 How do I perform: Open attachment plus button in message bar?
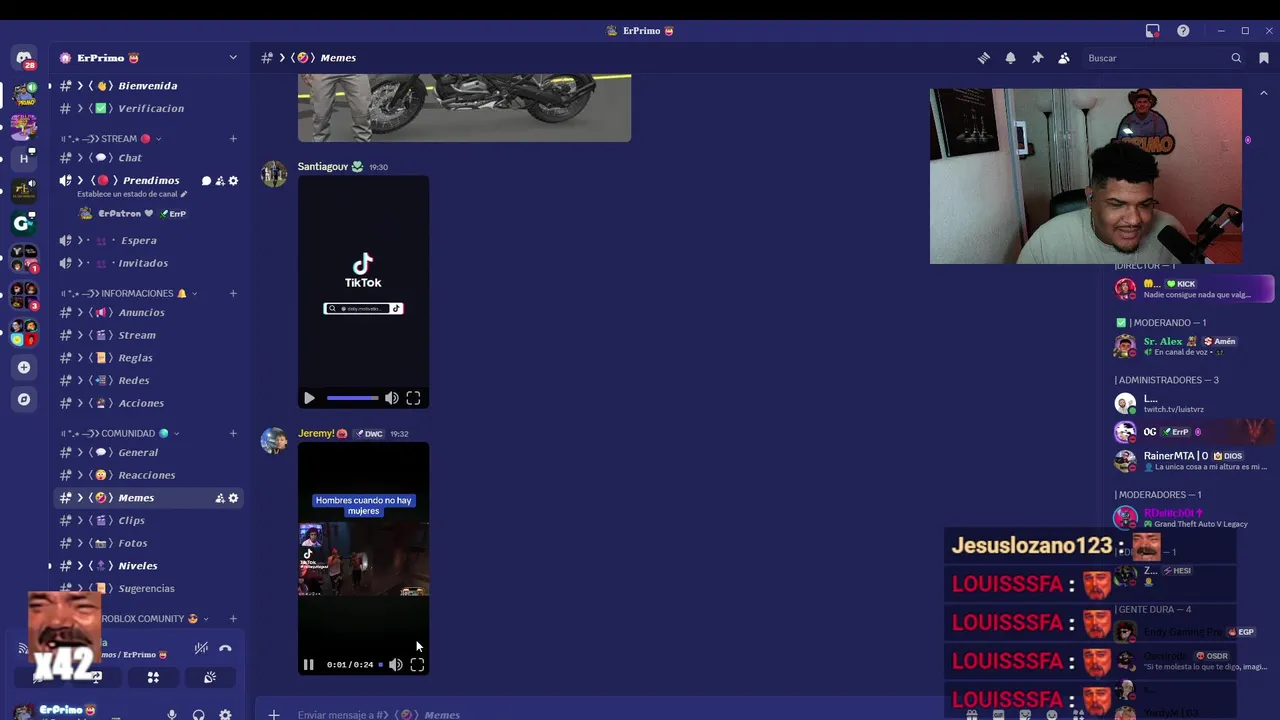(x=273, y=714)
